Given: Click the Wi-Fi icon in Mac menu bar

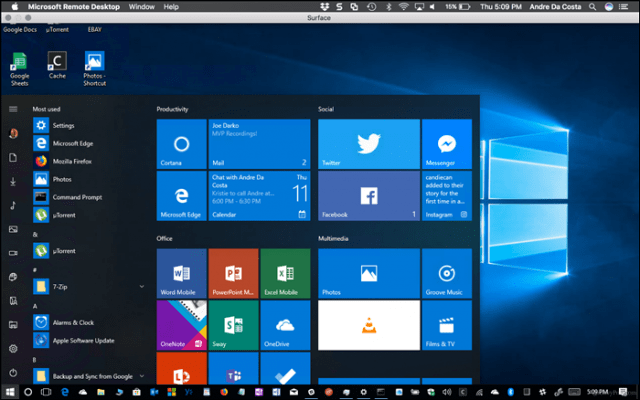Looking at the screenshot, I should pos(403,7).
